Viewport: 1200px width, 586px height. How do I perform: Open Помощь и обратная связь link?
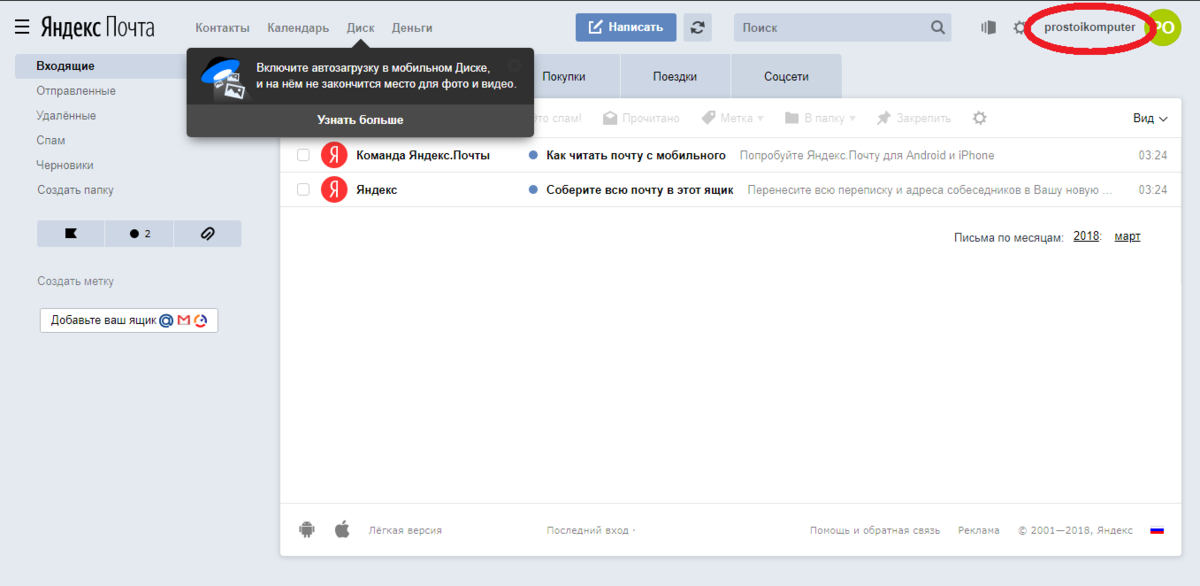(x=875, y=530)
